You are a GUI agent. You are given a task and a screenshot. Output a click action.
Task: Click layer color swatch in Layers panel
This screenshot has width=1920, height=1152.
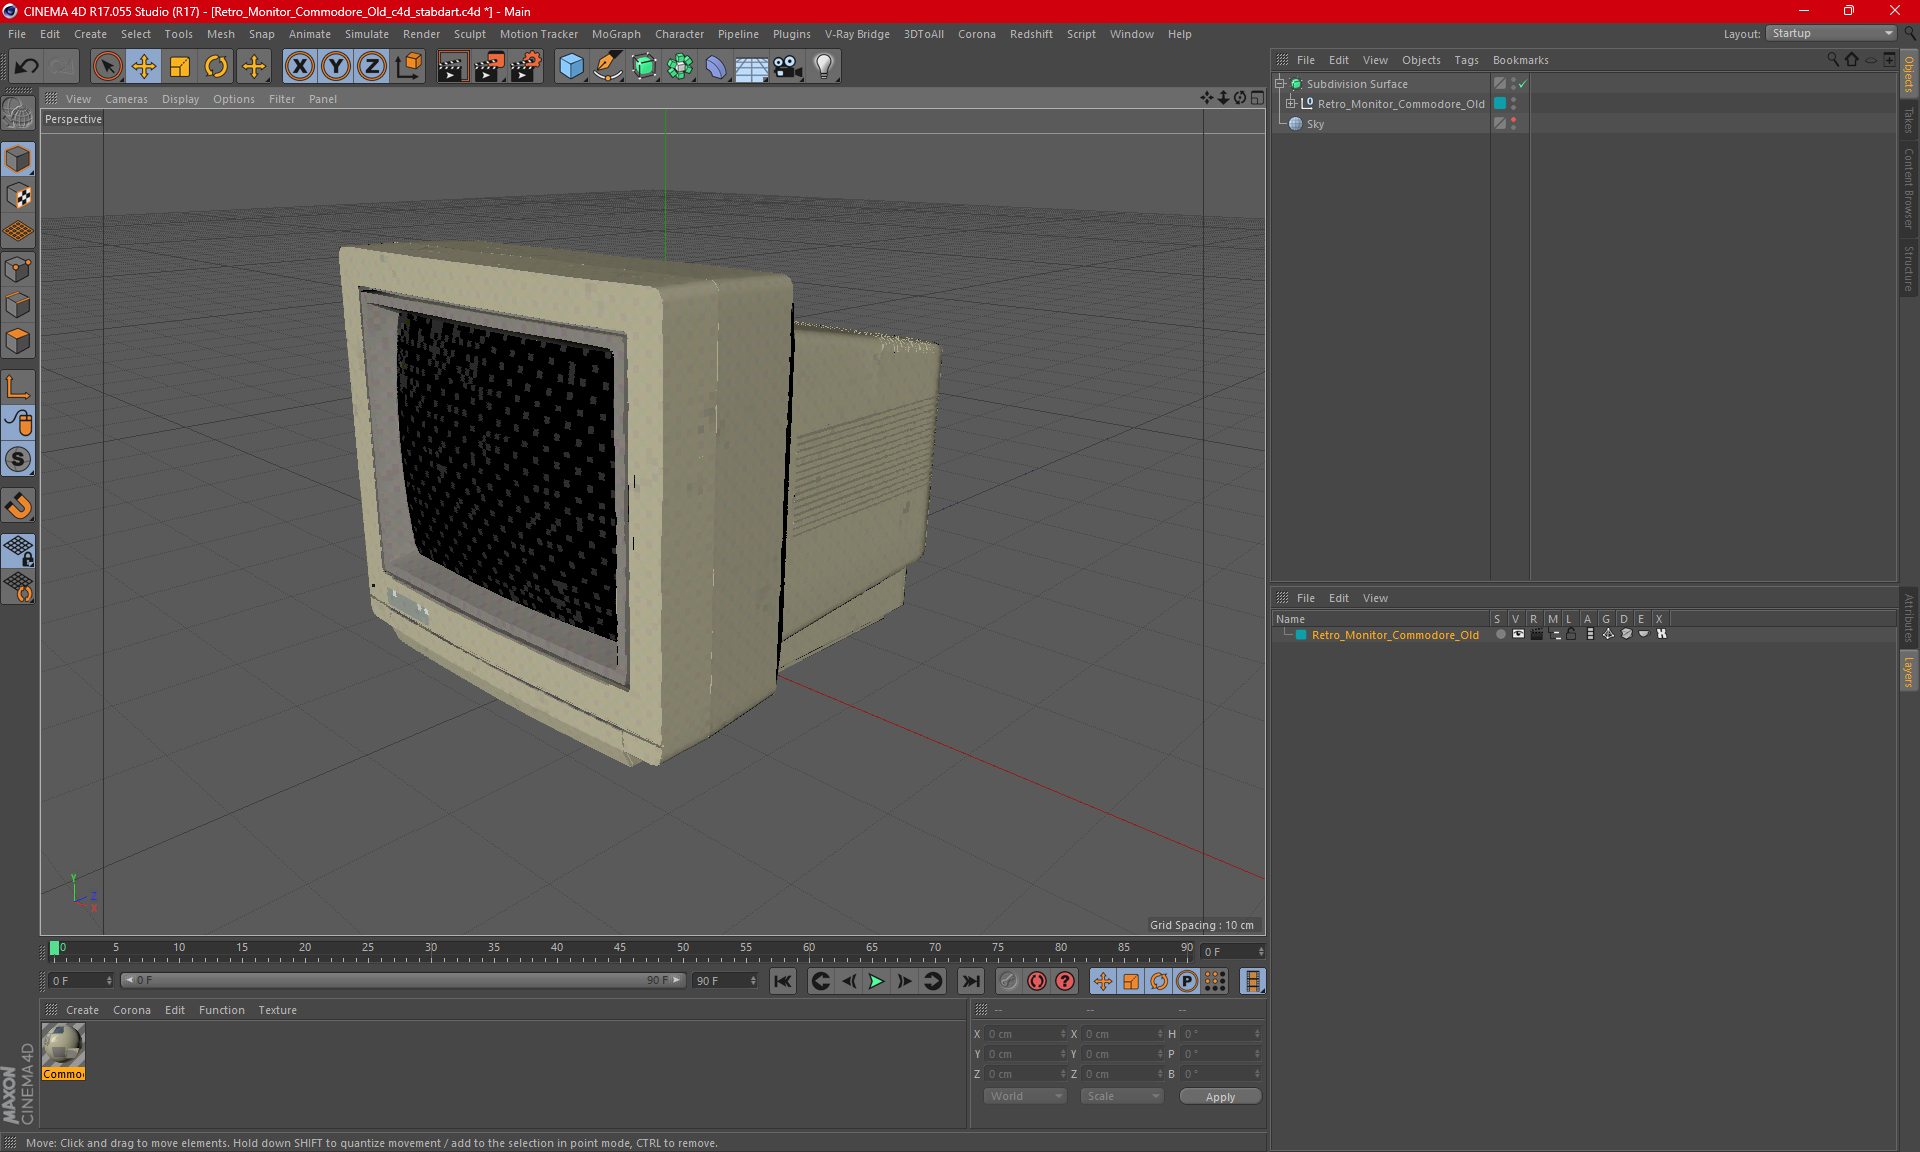[1301, 635]
